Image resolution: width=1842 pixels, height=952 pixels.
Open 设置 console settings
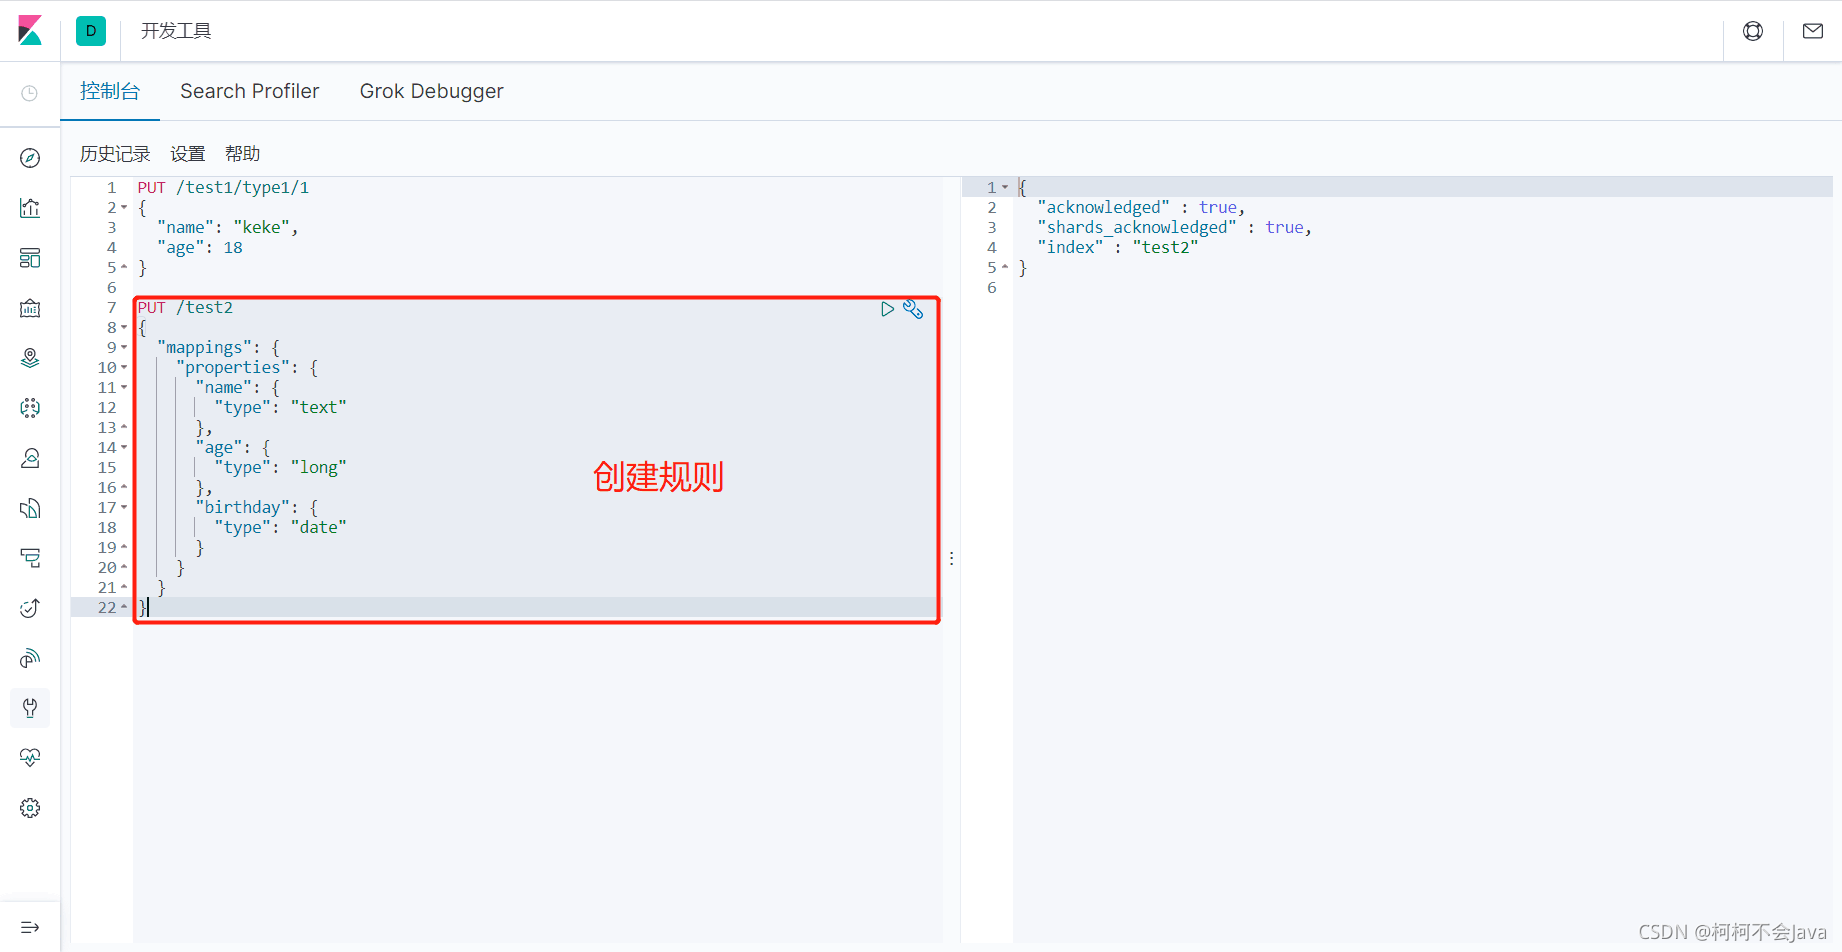click(188, 154)
